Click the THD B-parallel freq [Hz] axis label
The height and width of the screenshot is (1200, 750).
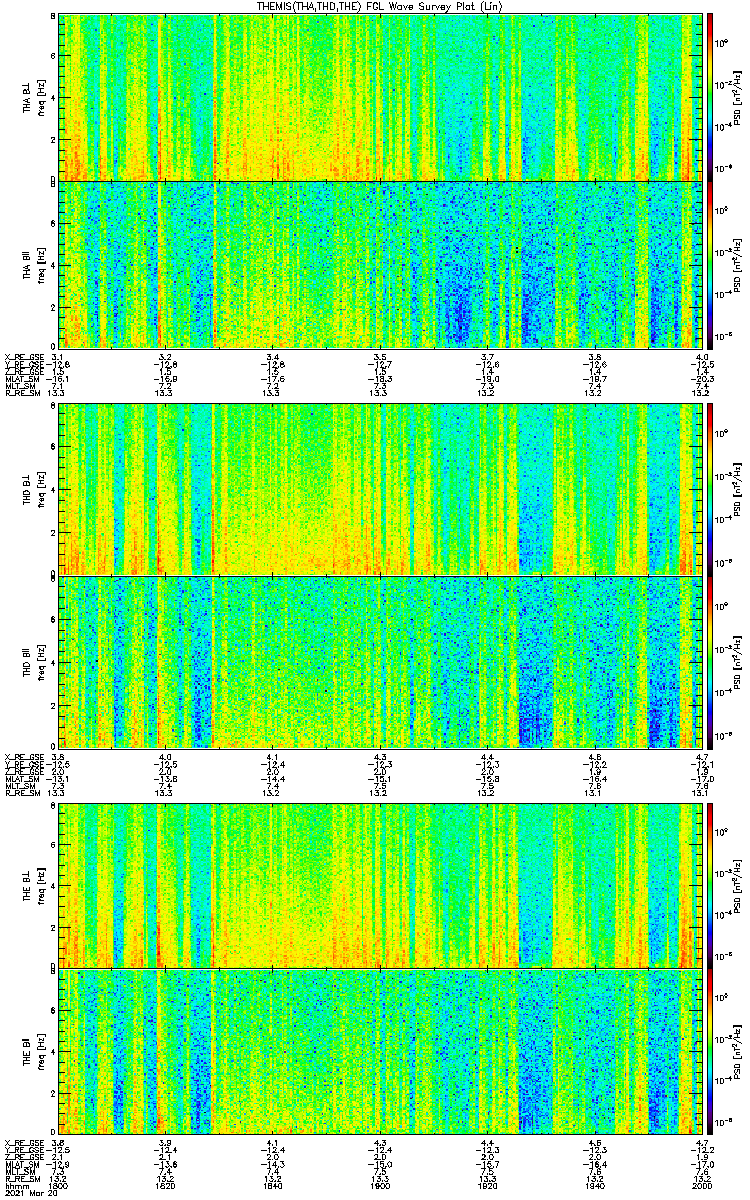click(41, 661)
